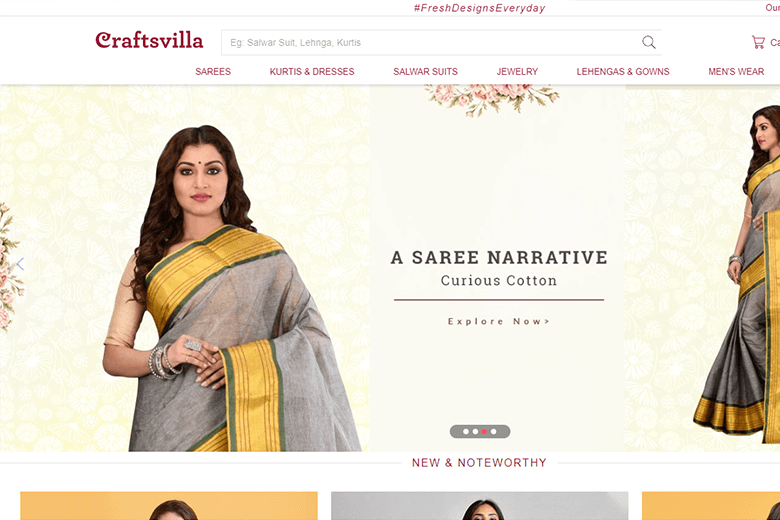Open the grey middle New & Noteworthy thumbnail
This screenshot has height=520, width=780.
point(480,506)
